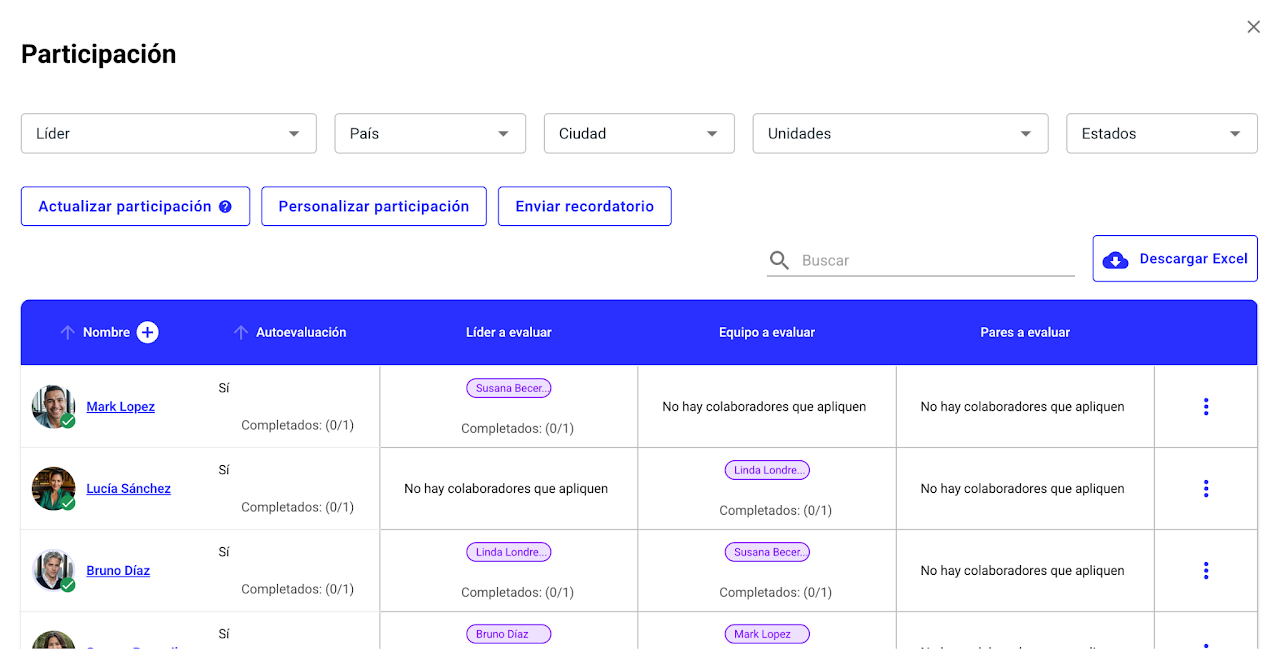Click the search magnifier icon

tap(779, 260)
